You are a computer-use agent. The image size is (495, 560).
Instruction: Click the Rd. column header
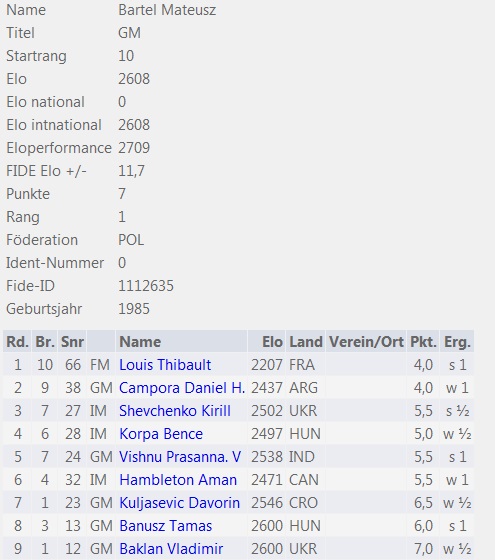(x=17, y=342)
